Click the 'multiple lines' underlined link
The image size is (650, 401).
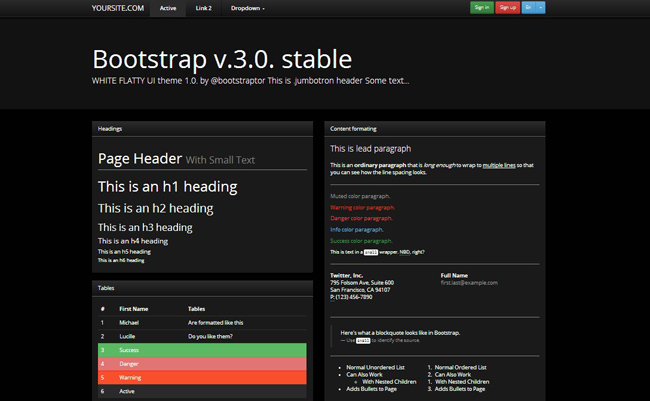[x=498, y=164]
